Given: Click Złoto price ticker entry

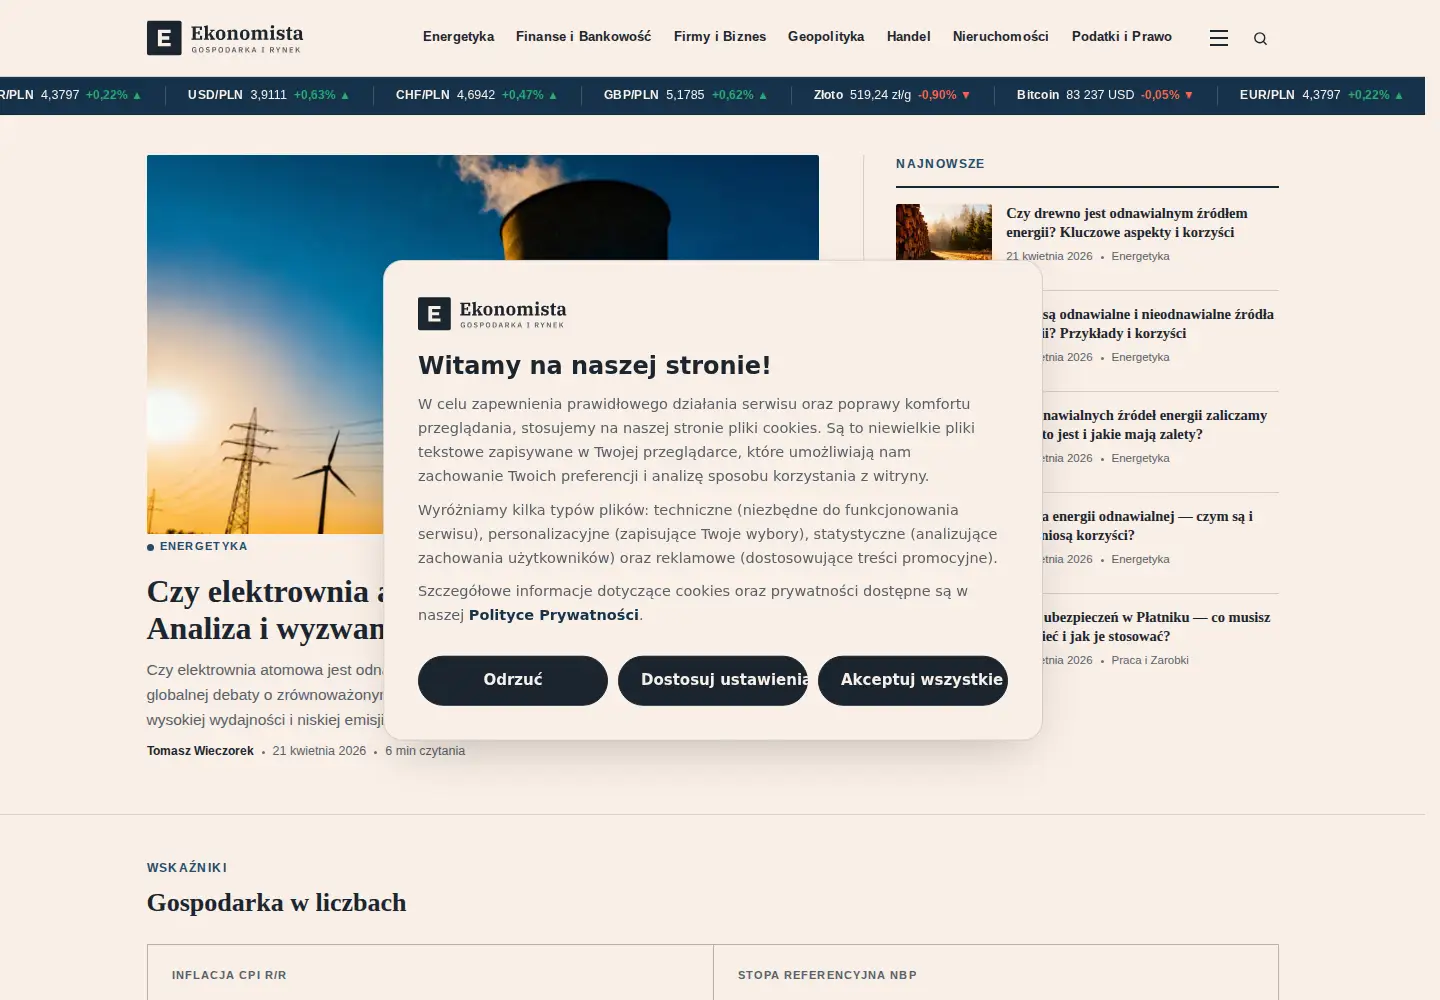Looking at the screenshot, I should pyautogui.click(x=892, y=95).
